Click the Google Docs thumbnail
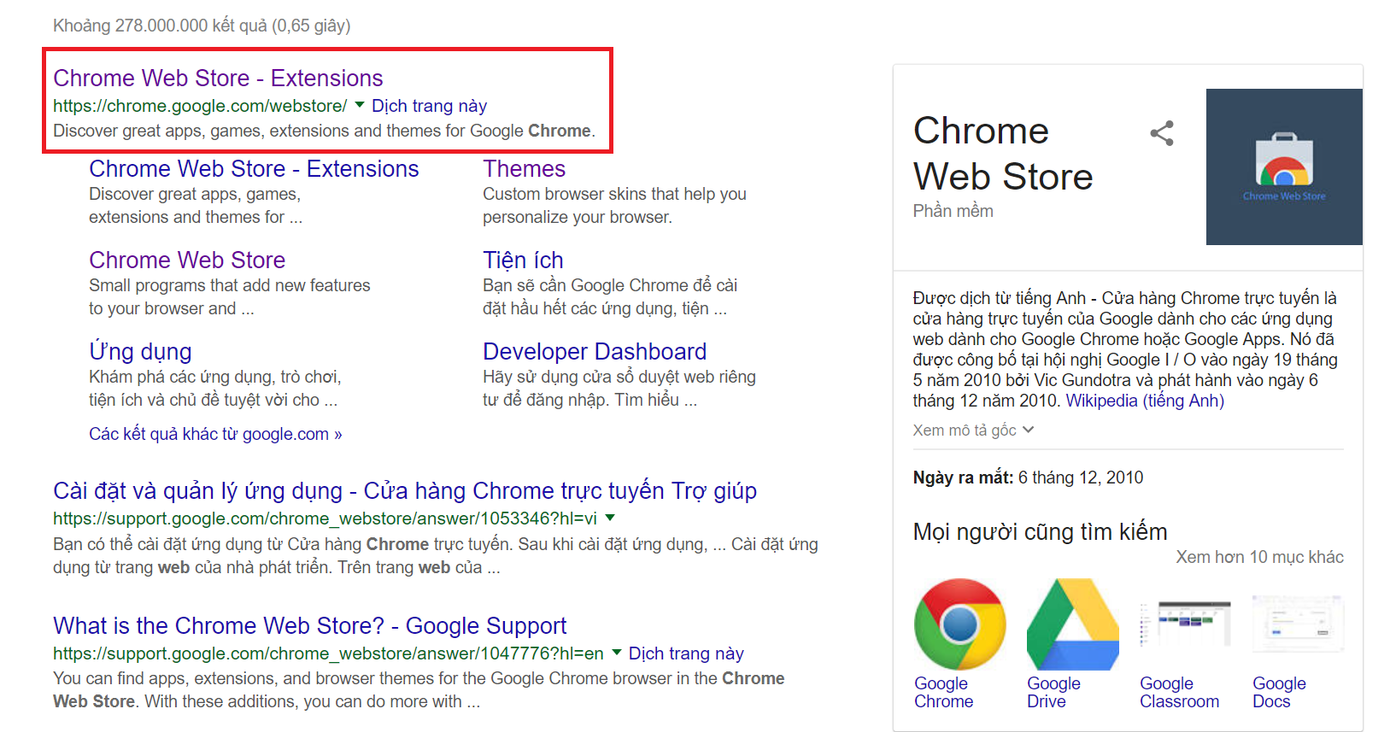The image size is (1390, 732). pyautogui.click(x=1299, y=624)
